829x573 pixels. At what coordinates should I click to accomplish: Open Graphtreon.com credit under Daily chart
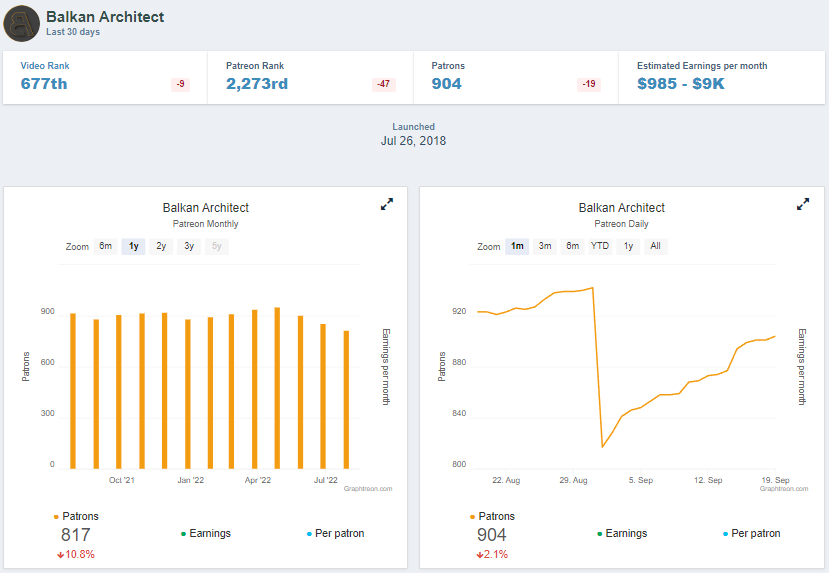[x=784, y=488]
